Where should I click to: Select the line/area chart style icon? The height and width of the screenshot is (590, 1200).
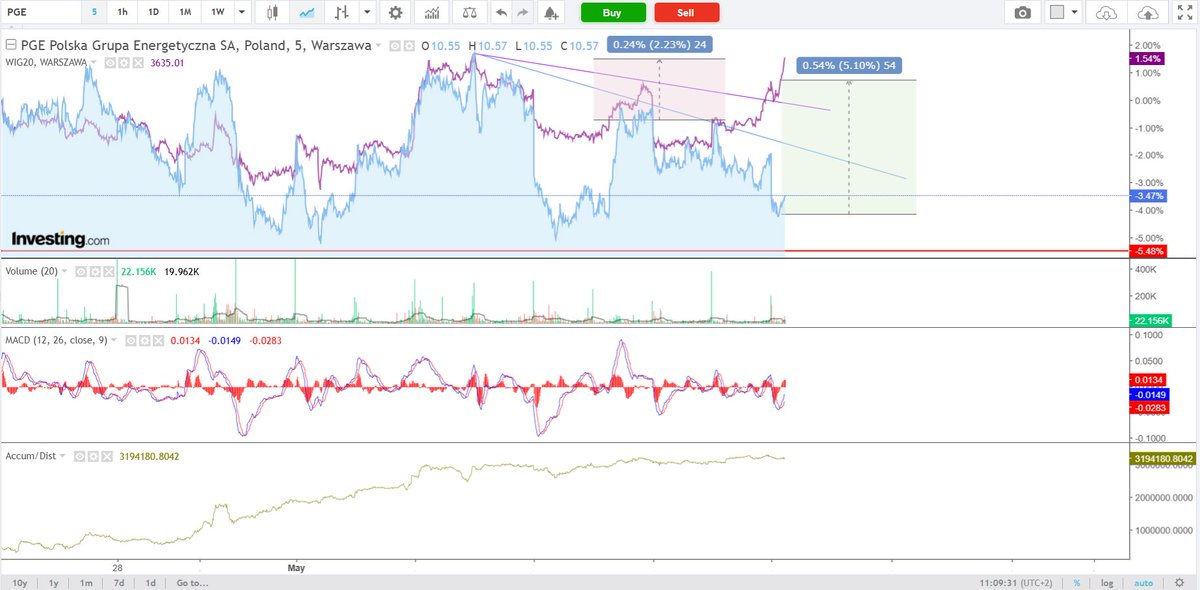click(x=308, y=13)
